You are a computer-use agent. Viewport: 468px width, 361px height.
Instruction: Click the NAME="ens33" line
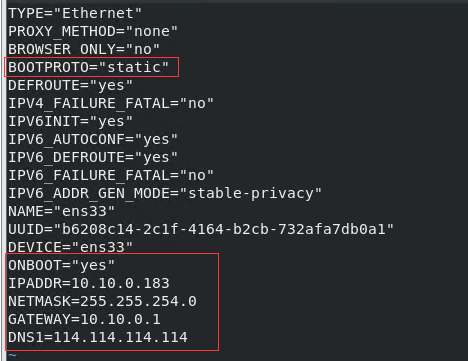(x=61, y=211)
